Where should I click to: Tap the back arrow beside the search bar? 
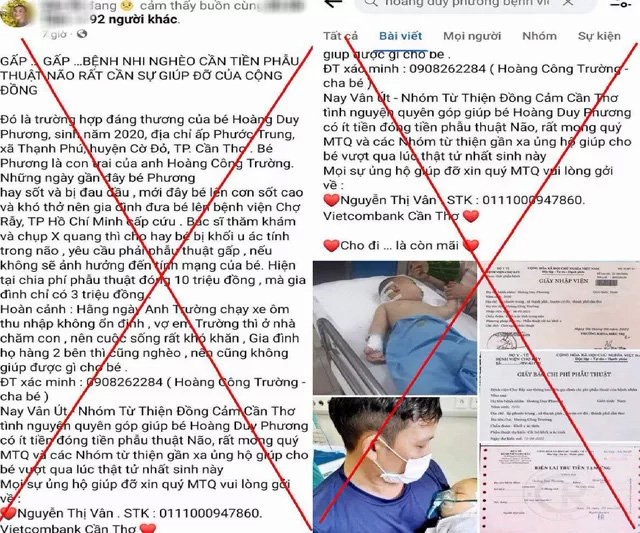(x=333, y=3)
